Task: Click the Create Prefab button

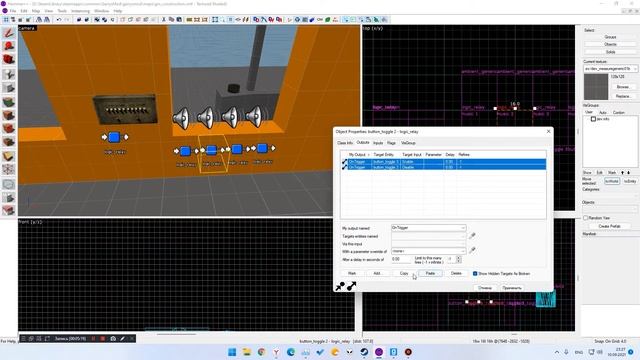Action: pyautogui.click(x=609, y=226)
